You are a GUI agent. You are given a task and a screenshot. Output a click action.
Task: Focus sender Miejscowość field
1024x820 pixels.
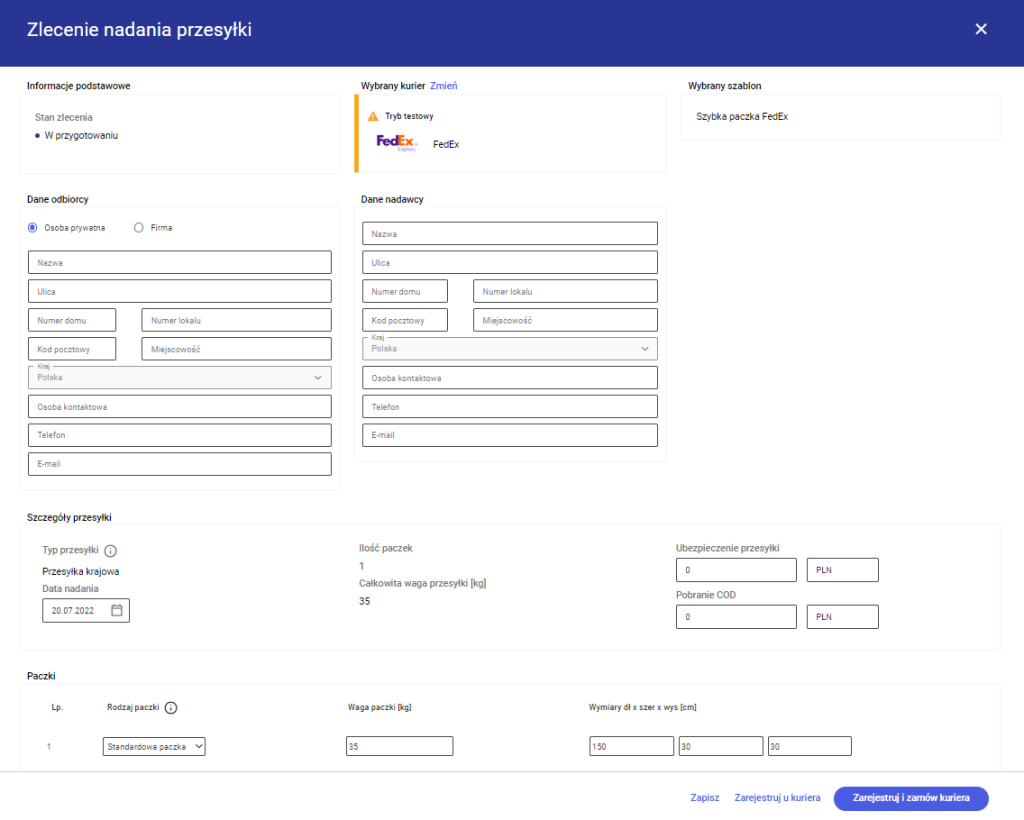[565, 320]
